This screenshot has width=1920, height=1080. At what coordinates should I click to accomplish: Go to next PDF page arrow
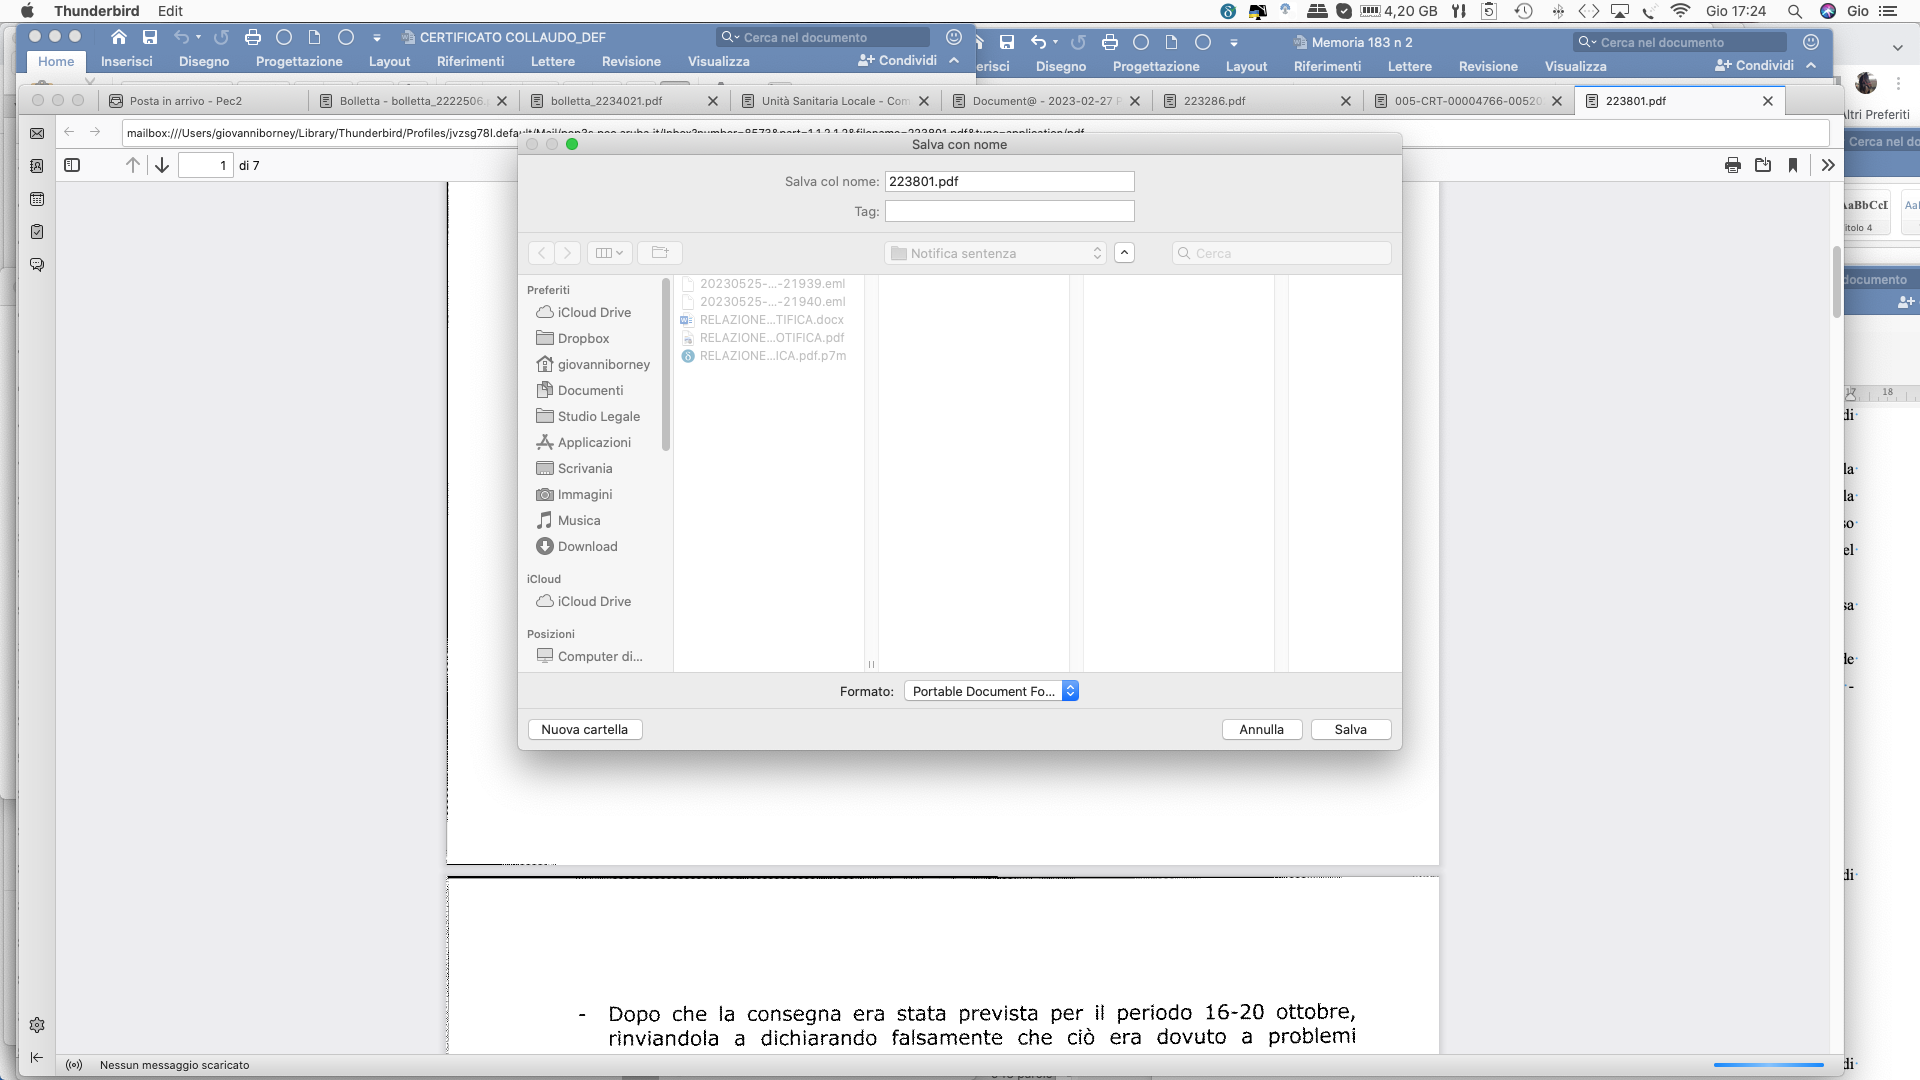tap(162, 166)
